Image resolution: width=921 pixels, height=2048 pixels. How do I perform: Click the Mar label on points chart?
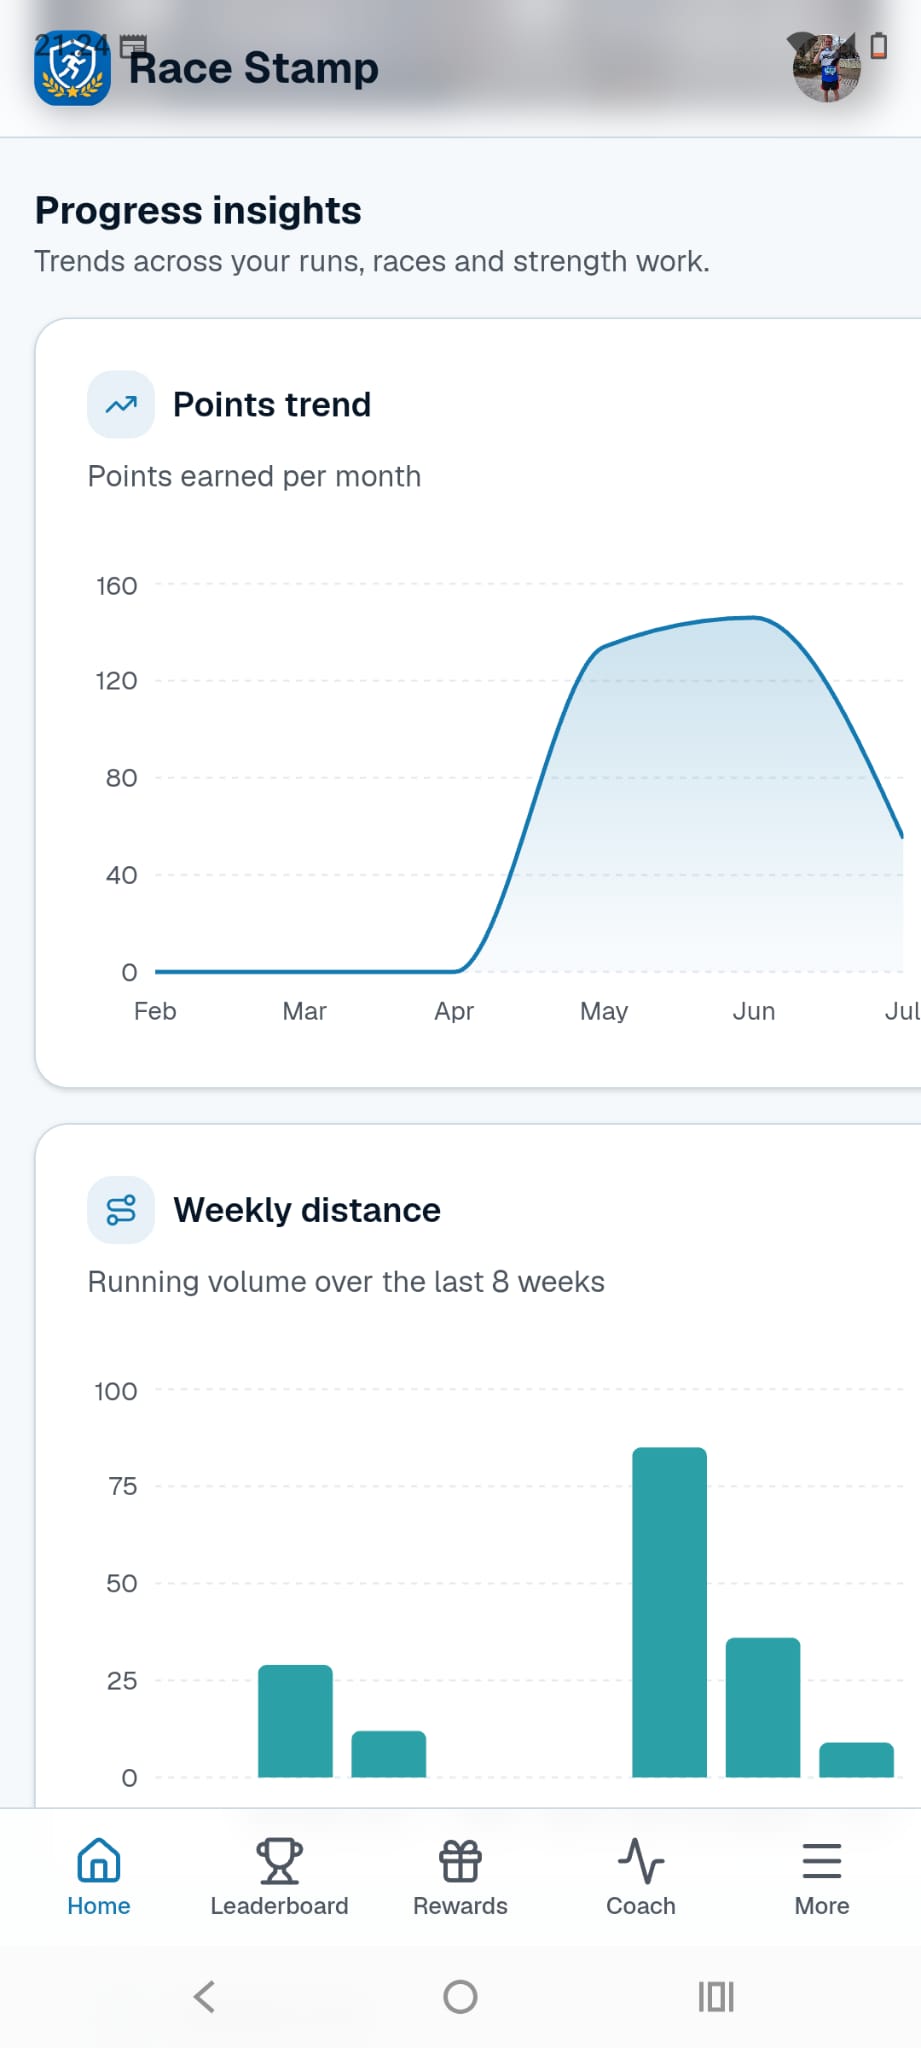tap(305, 1011)
